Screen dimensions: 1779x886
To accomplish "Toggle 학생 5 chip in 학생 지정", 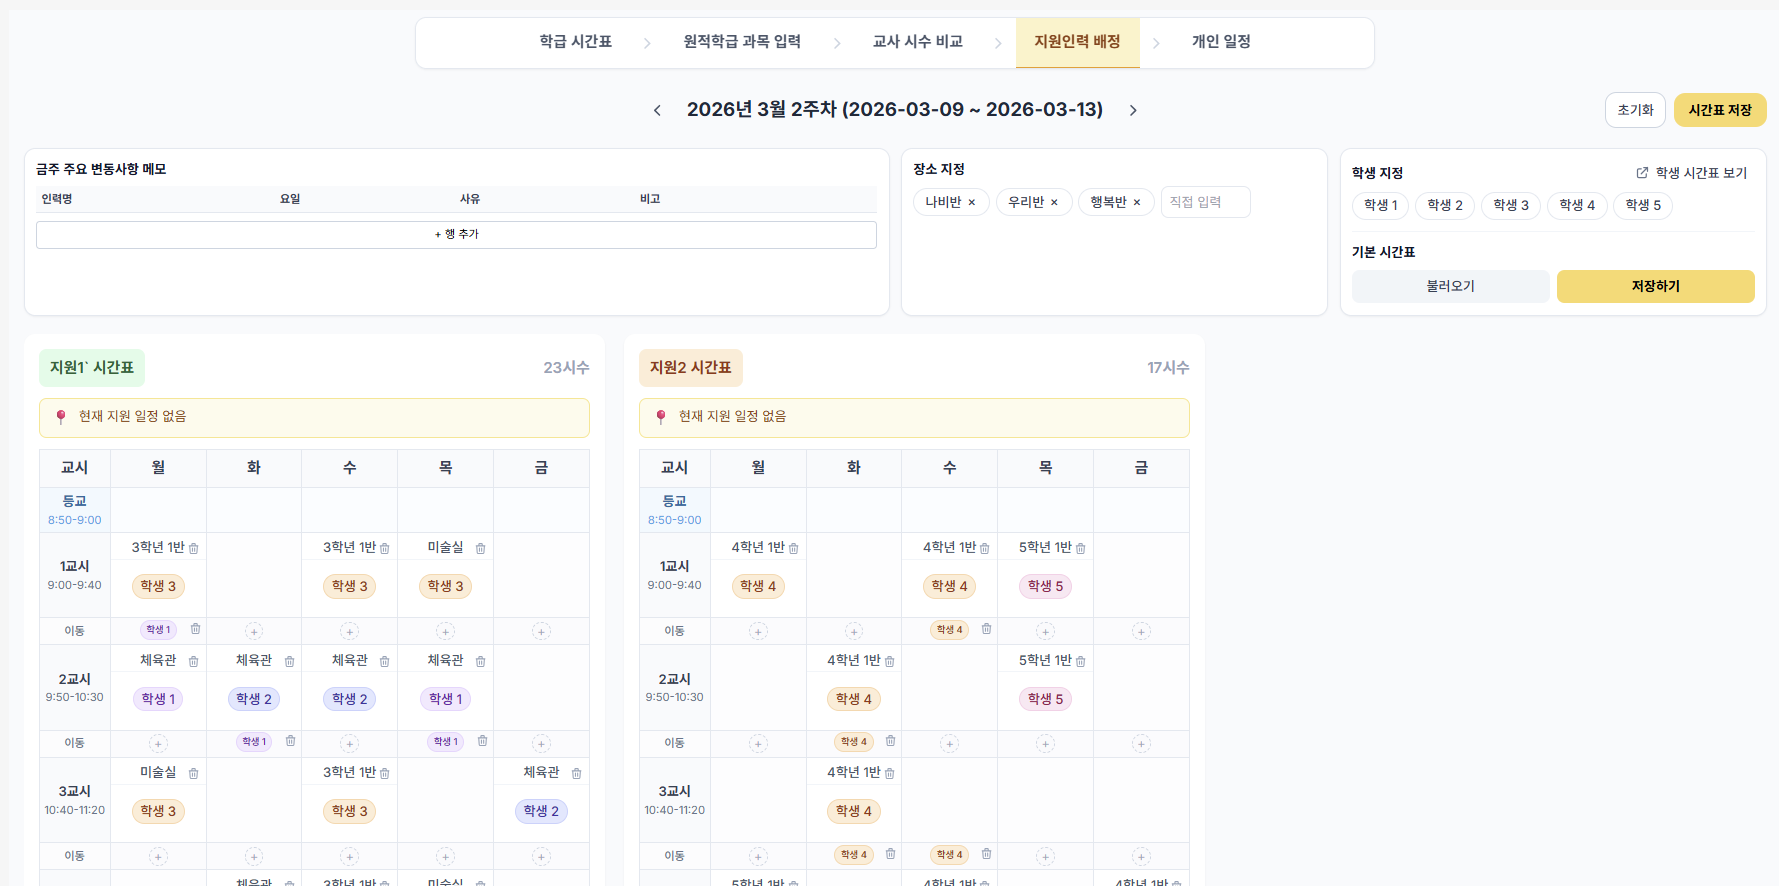I will pyautogui.click(x=1642, y=205).
